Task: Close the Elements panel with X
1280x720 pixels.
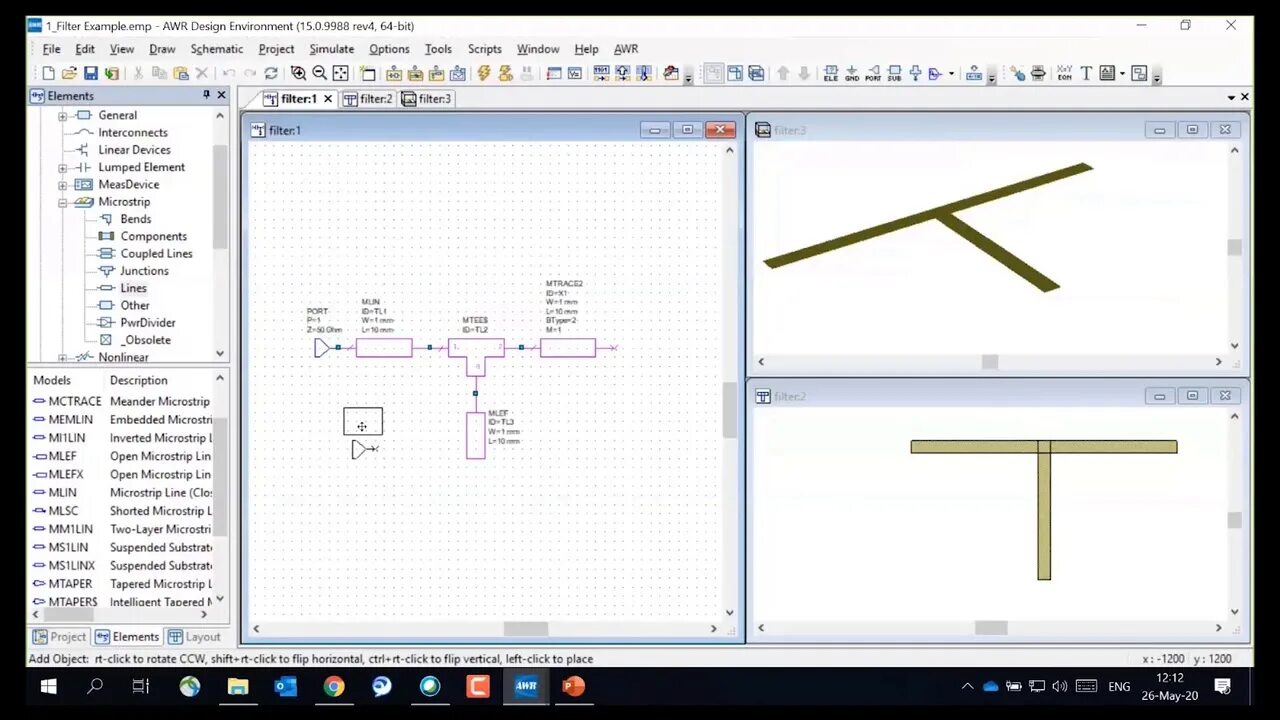Action: (x=221, y=95)
